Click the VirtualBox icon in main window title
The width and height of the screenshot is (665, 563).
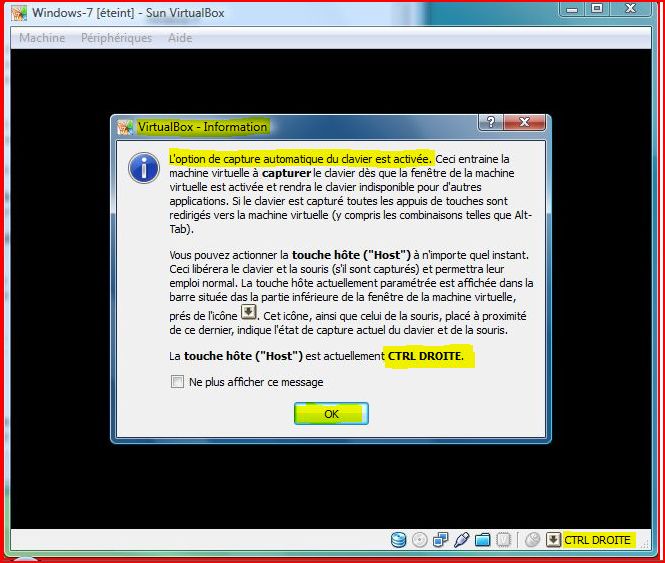tap(19, 13)
